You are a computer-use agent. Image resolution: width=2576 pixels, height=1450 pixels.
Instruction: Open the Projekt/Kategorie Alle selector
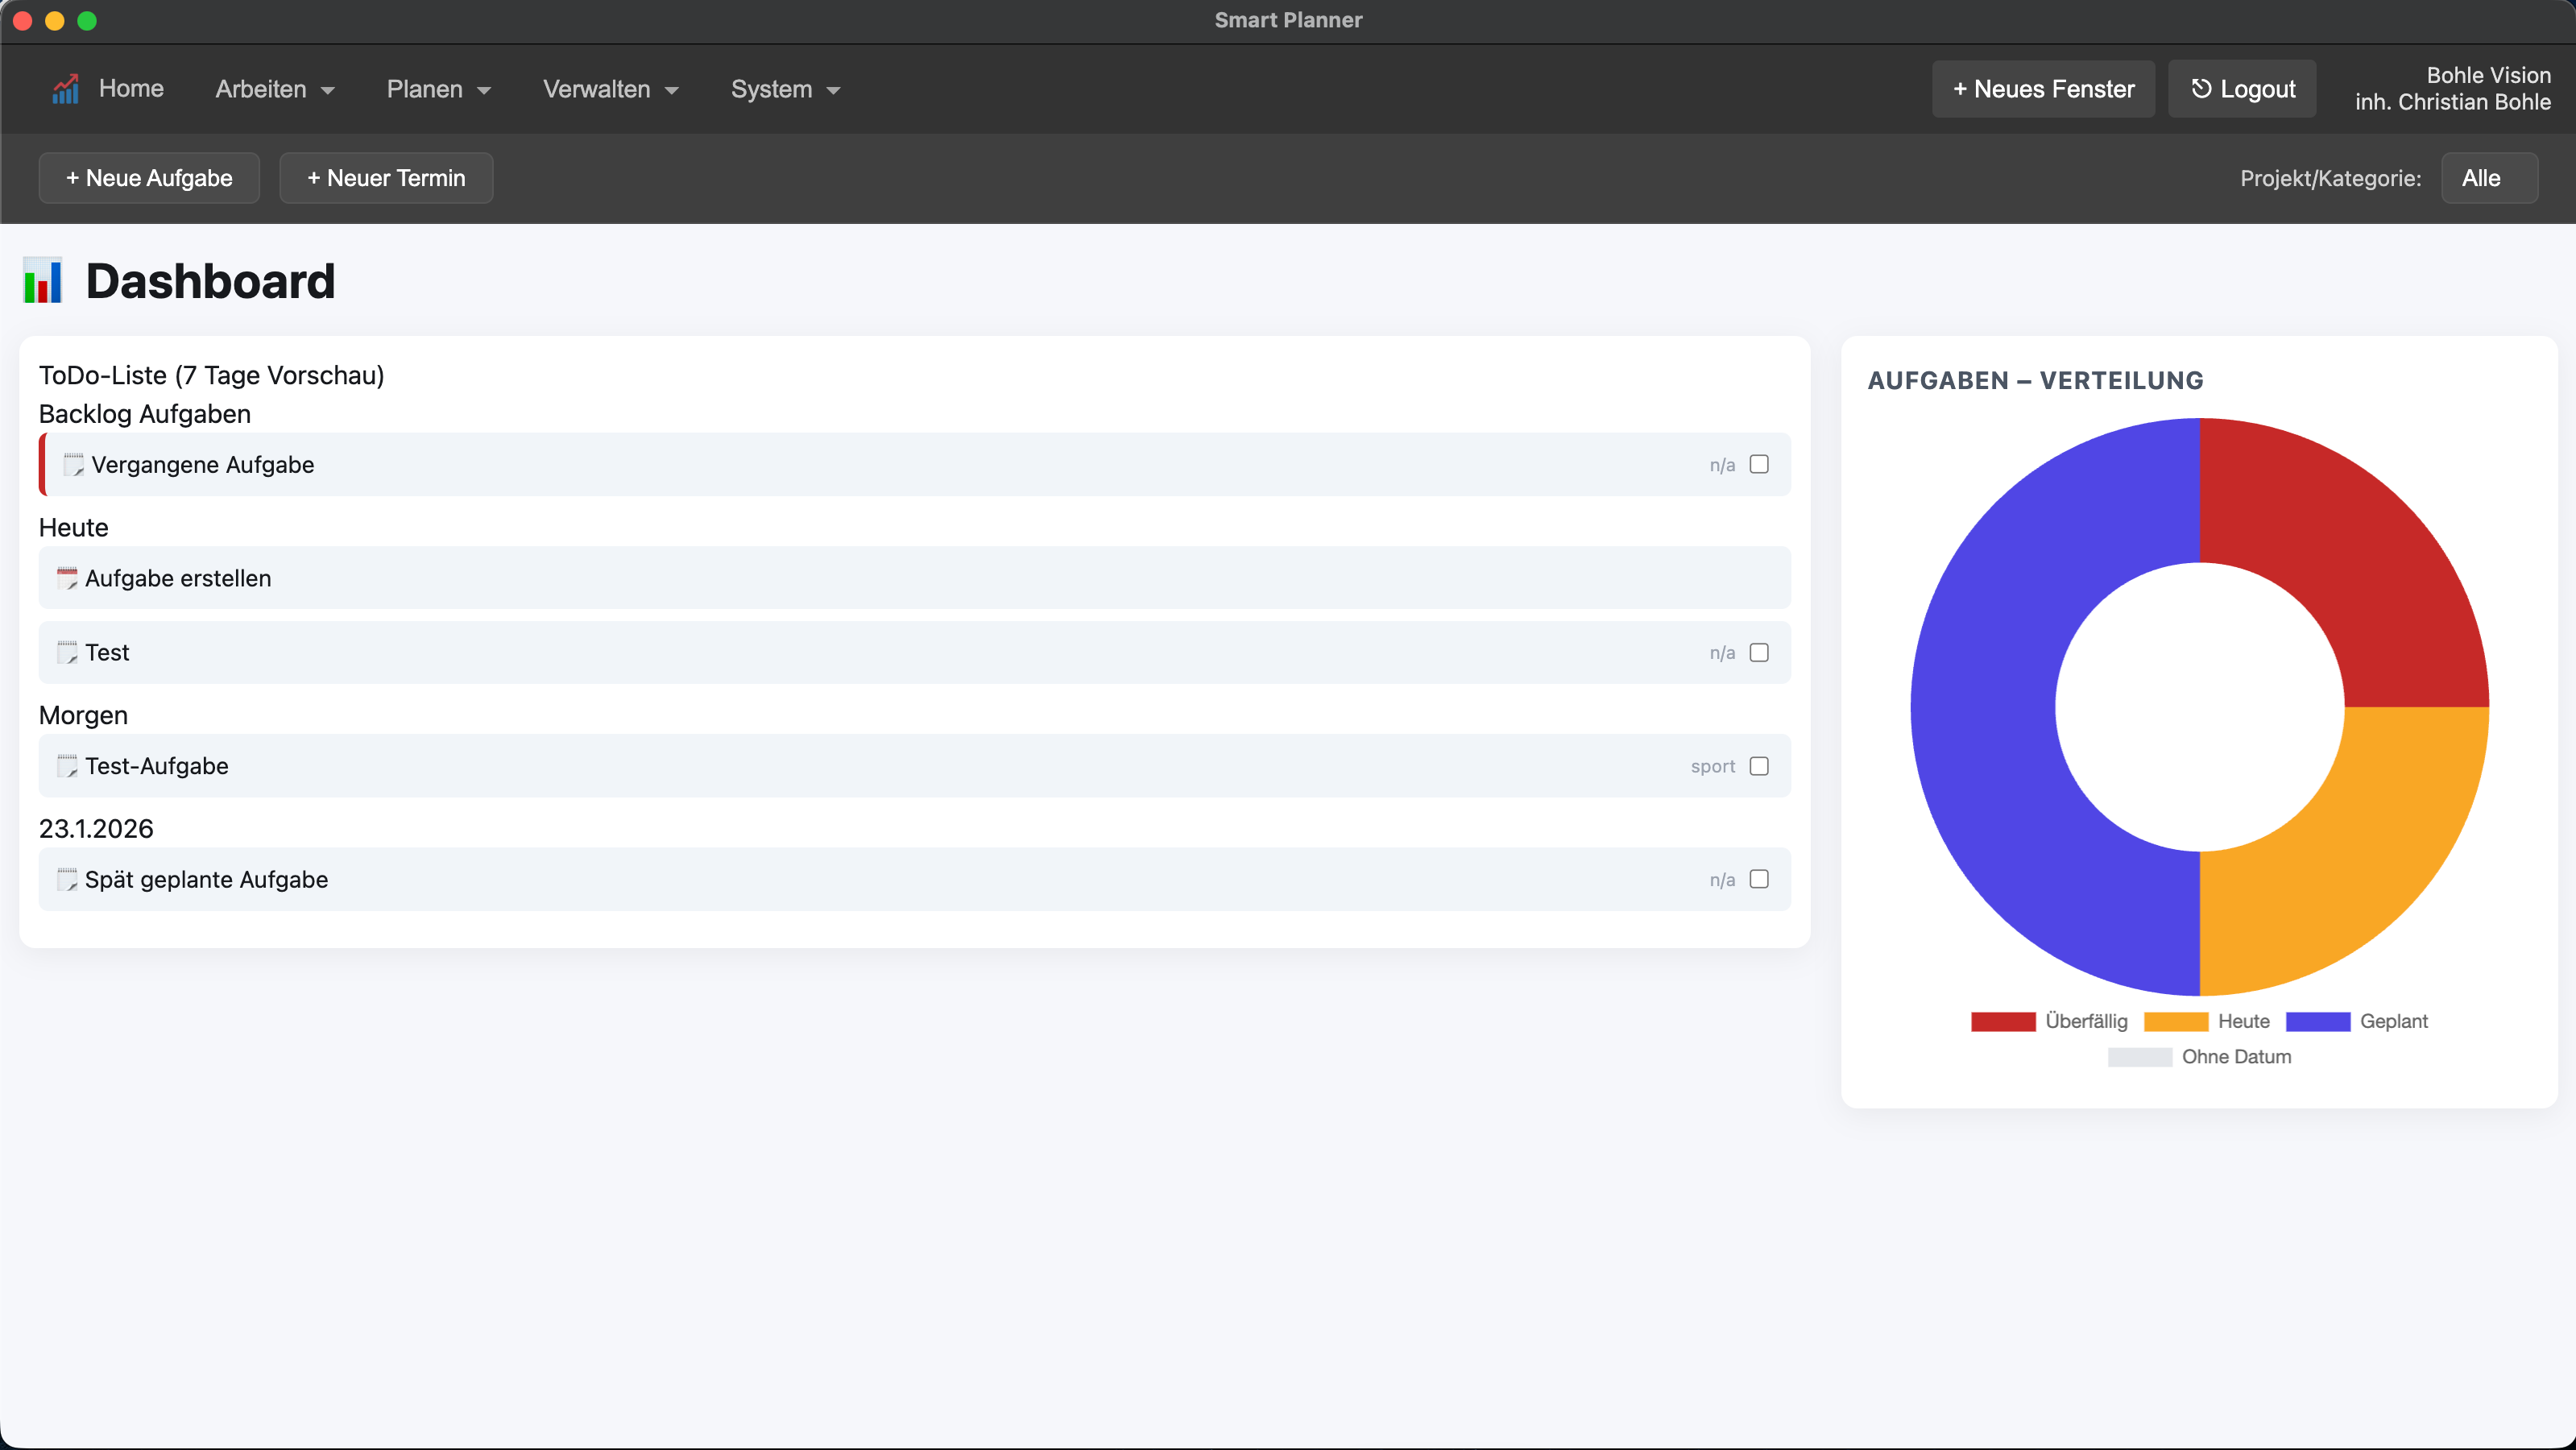(2488, 178)
